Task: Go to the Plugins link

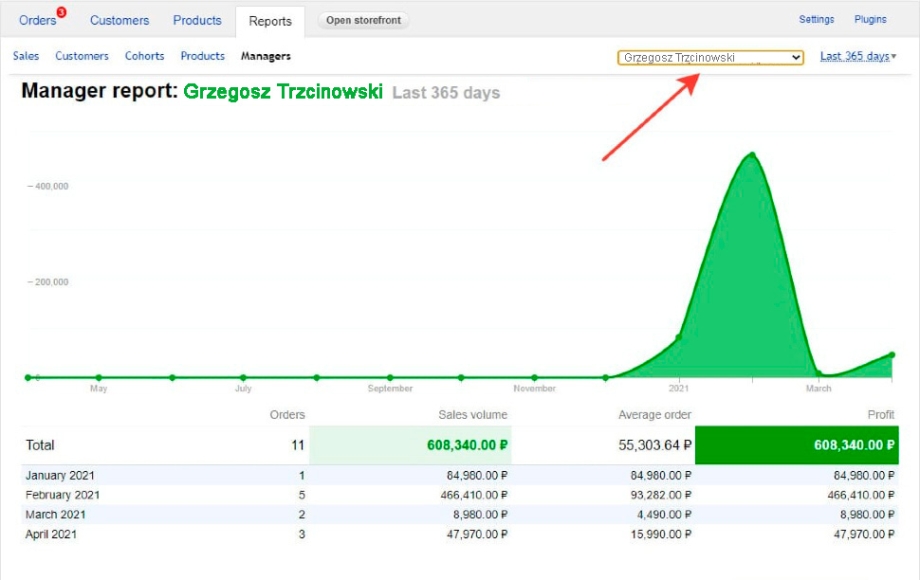Action: coord(870,20)
